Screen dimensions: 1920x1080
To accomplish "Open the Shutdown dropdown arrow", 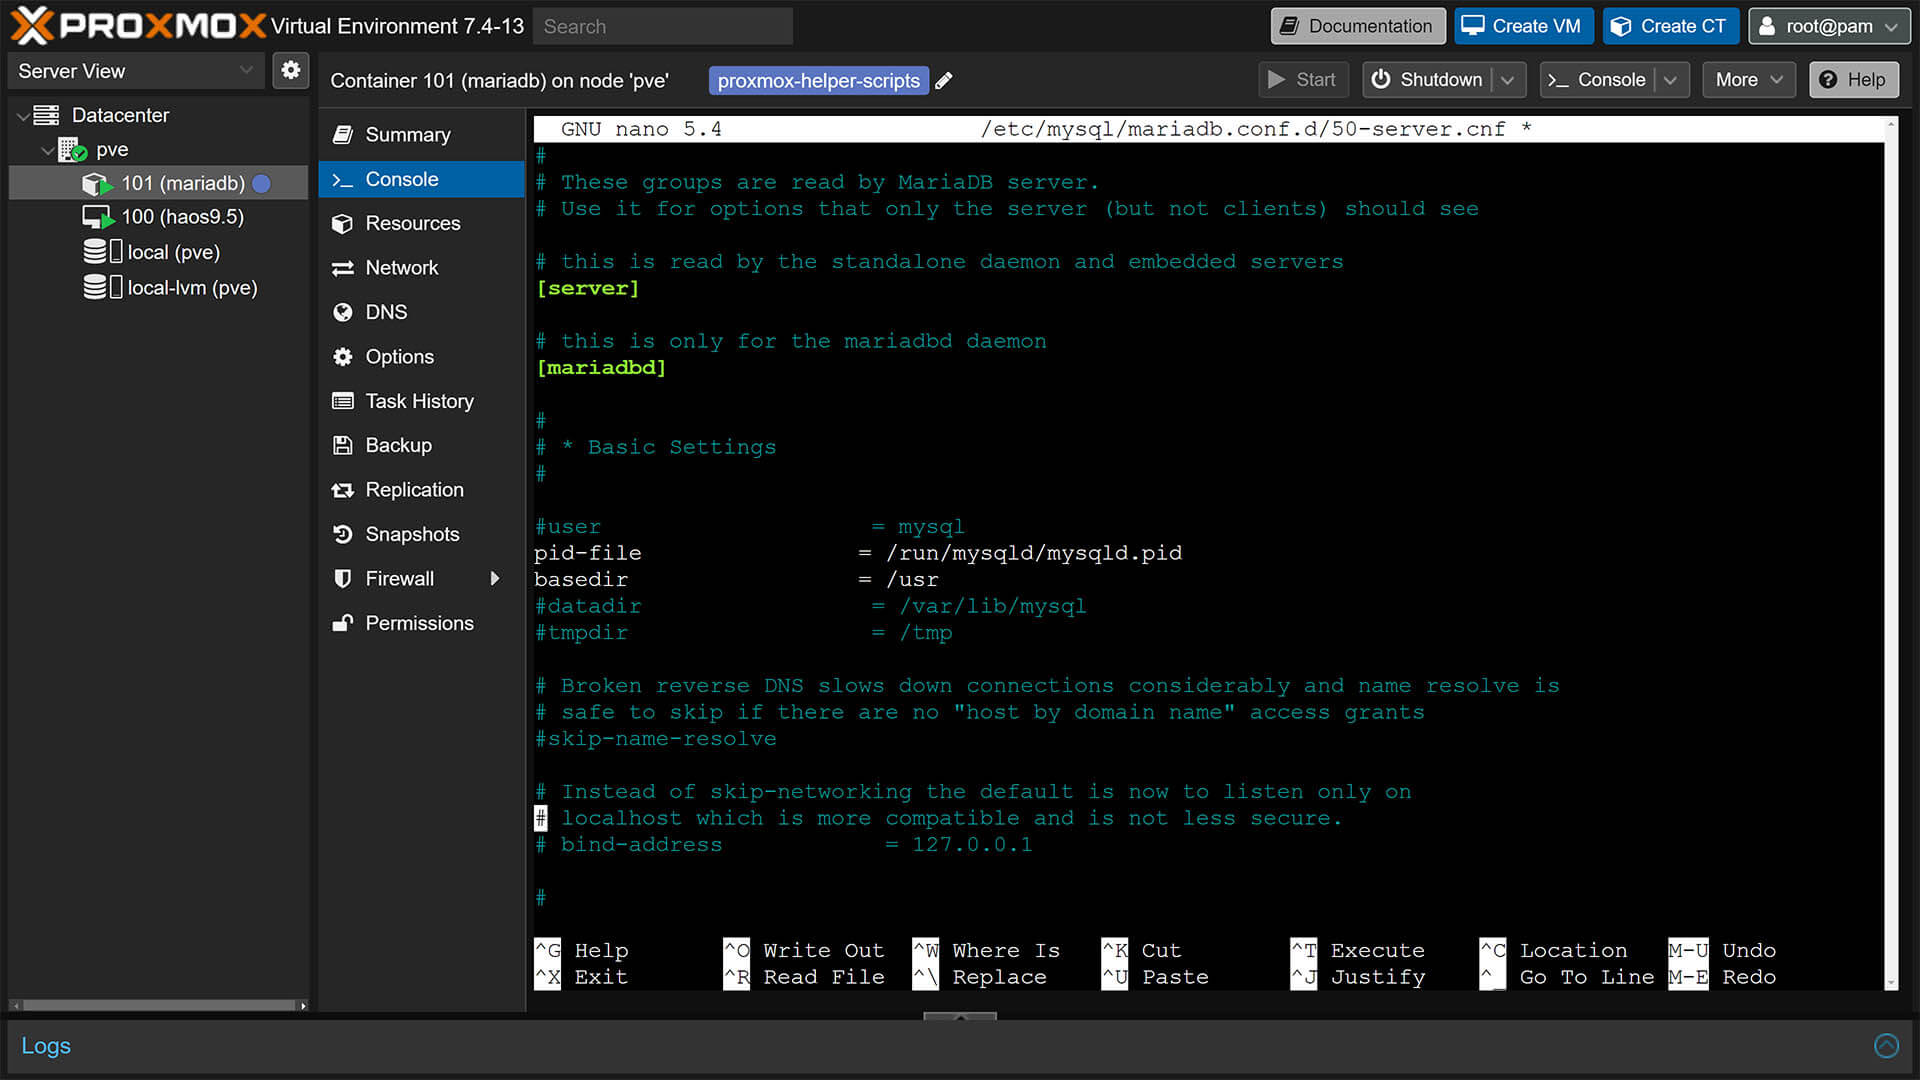I will pos(1508,79).
